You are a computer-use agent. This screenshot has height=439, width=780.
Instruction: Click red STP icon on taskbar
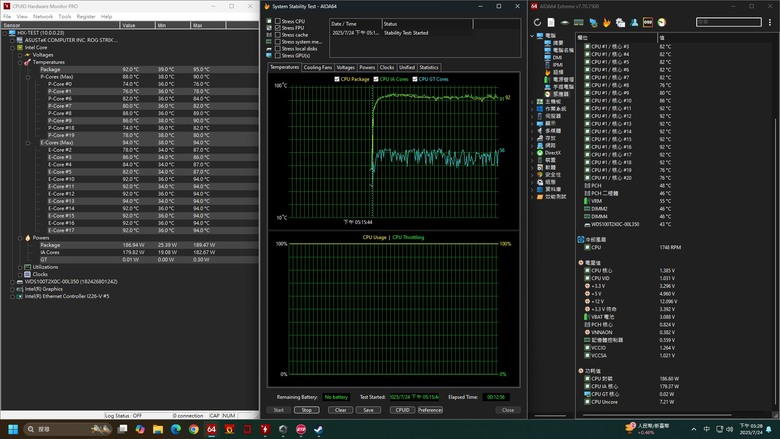(301, 429)
